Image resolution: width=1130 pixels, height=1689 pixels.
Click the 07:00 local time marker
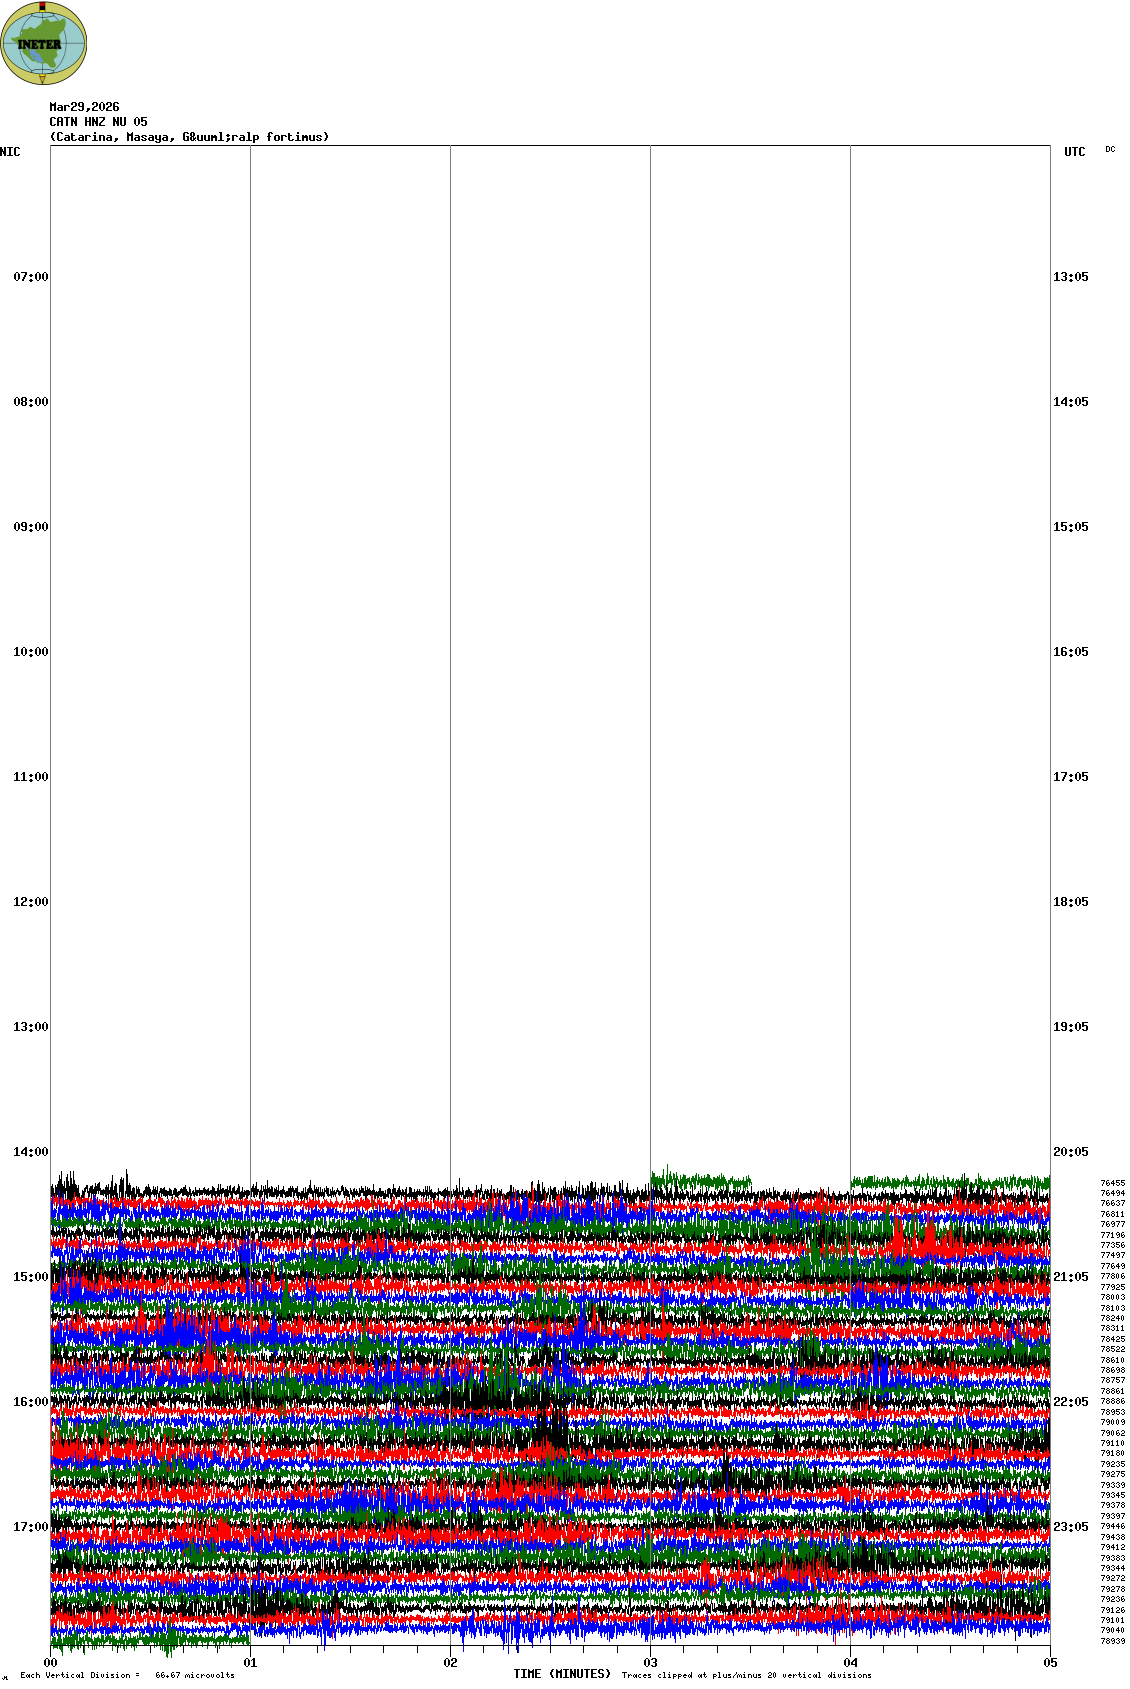tap(30, 277)
